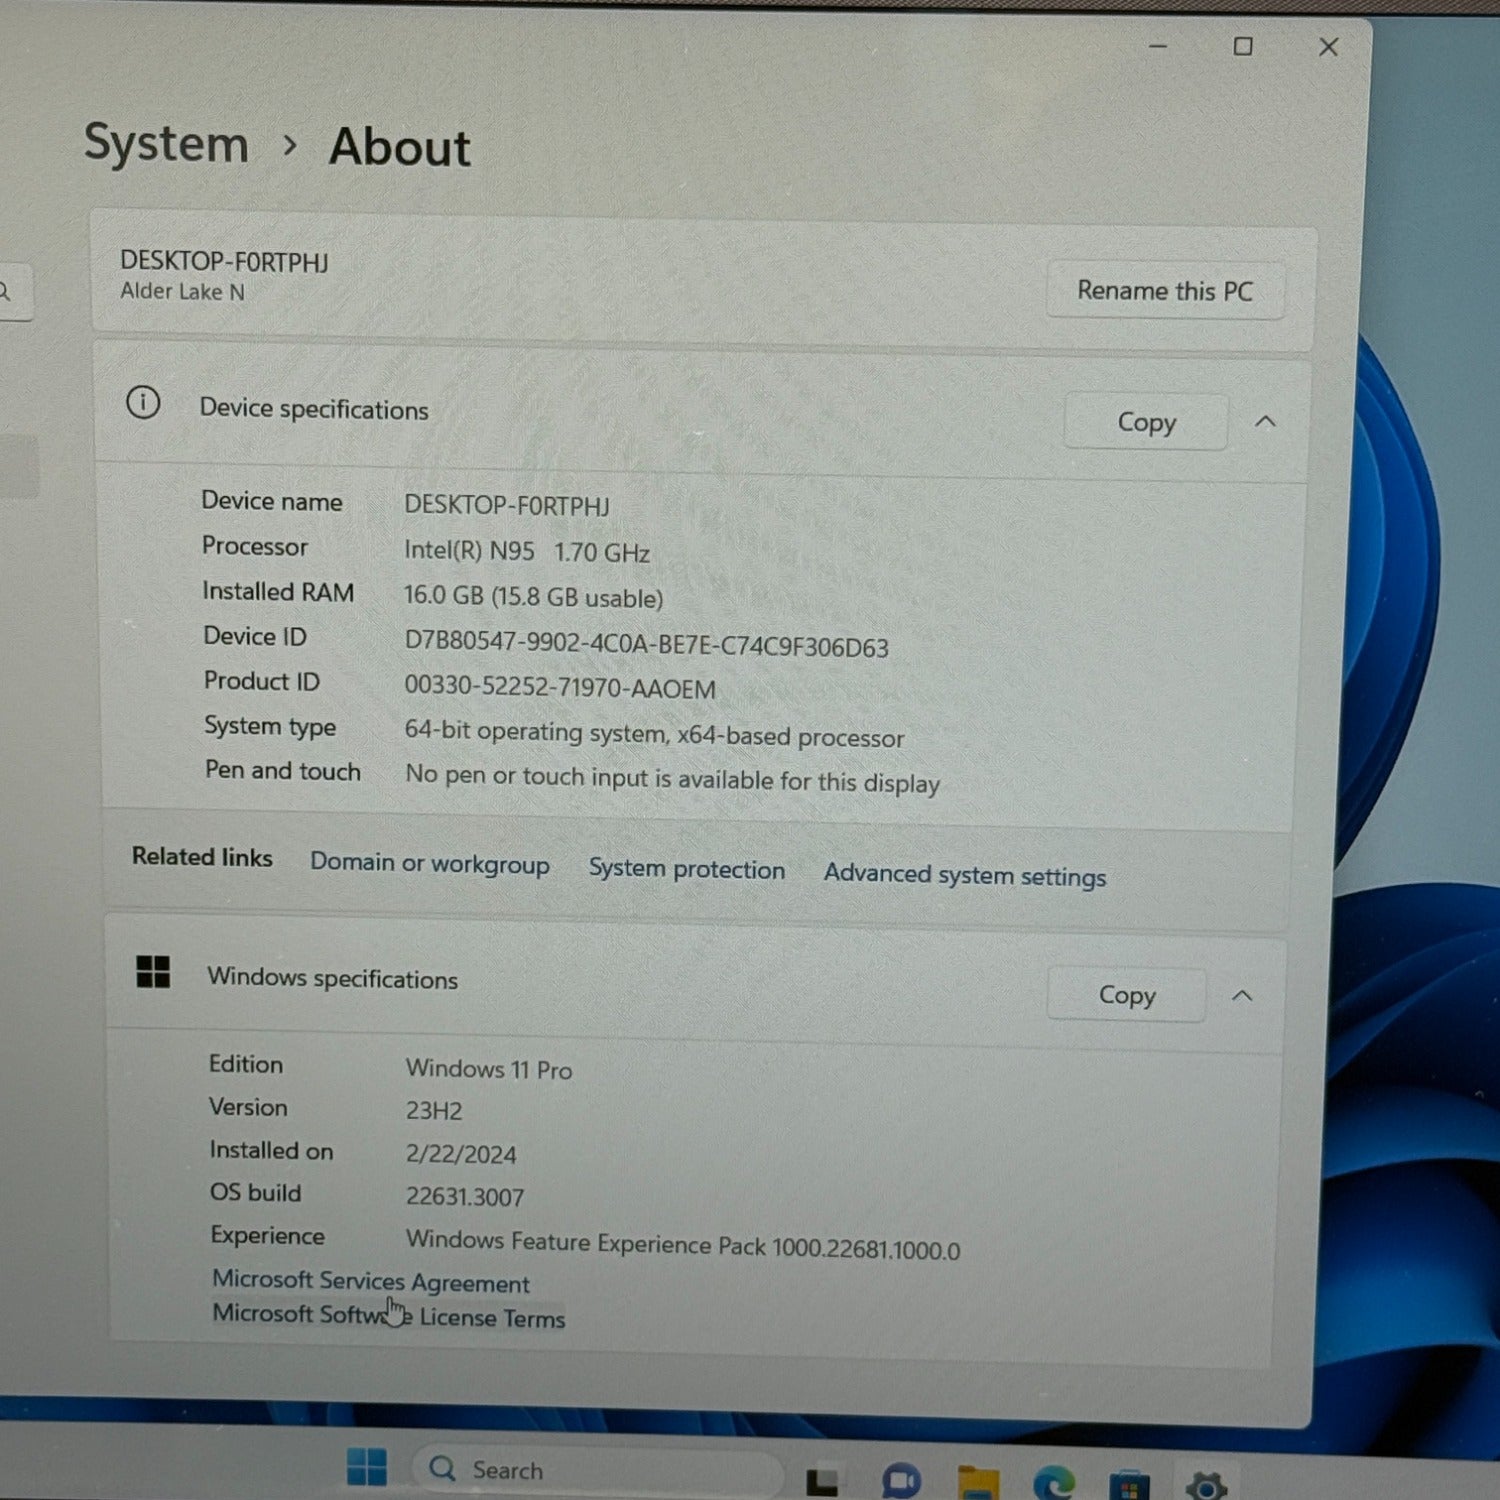
Task: Go back to System in breadcrumb
Action: click(166, 143)
